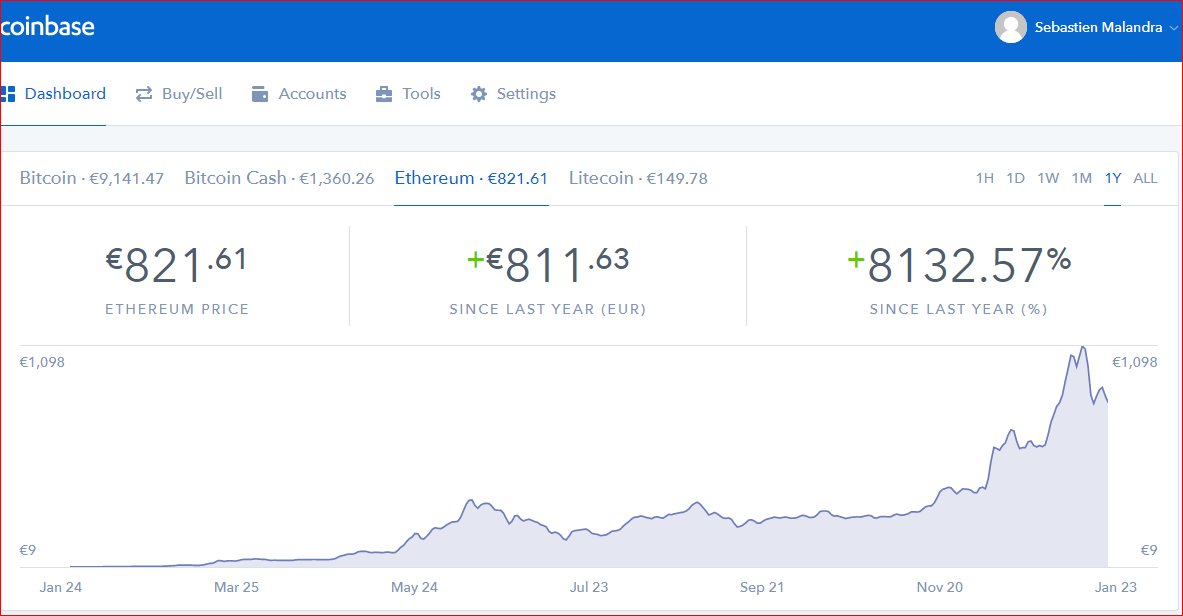The width and height of the screenshot is (1183, 616).
Task: Click the Dashboard grid icon
Action: point(9,94)
